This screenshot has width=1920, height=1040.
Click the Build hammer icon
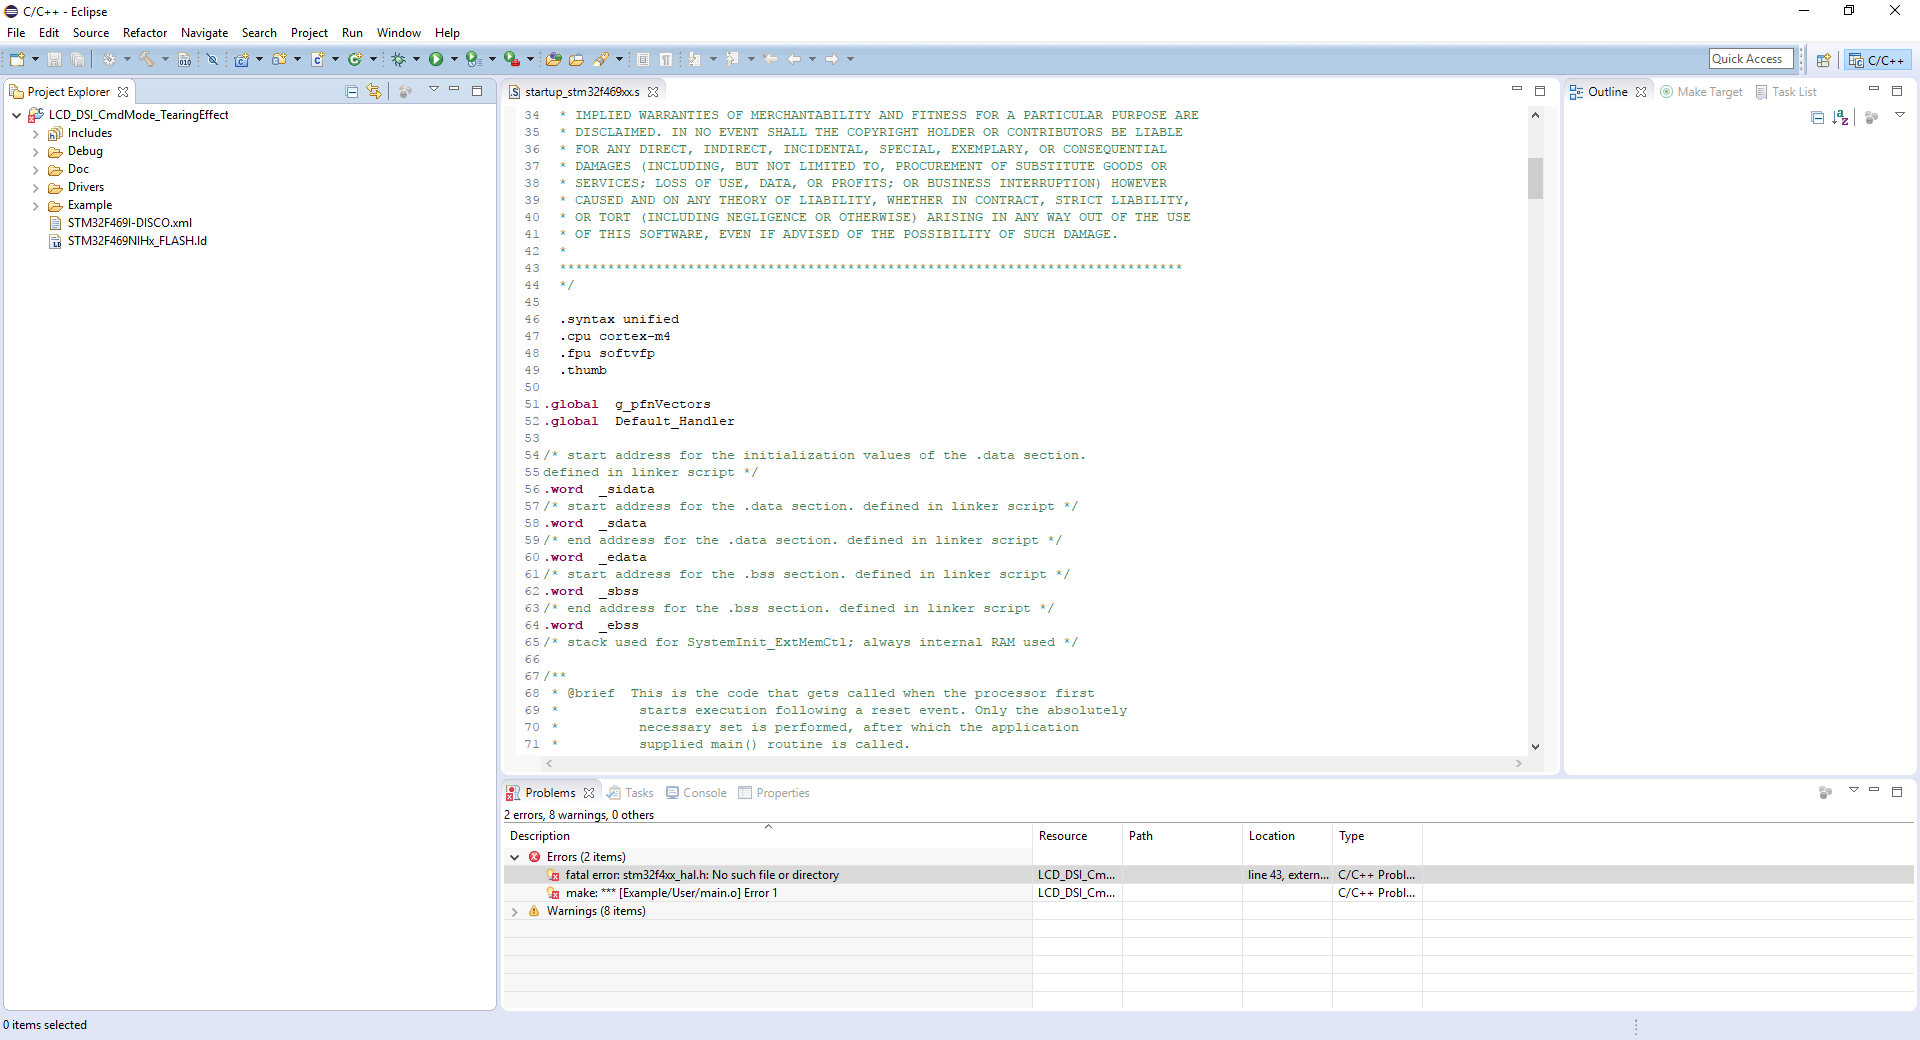click(146, 60)
